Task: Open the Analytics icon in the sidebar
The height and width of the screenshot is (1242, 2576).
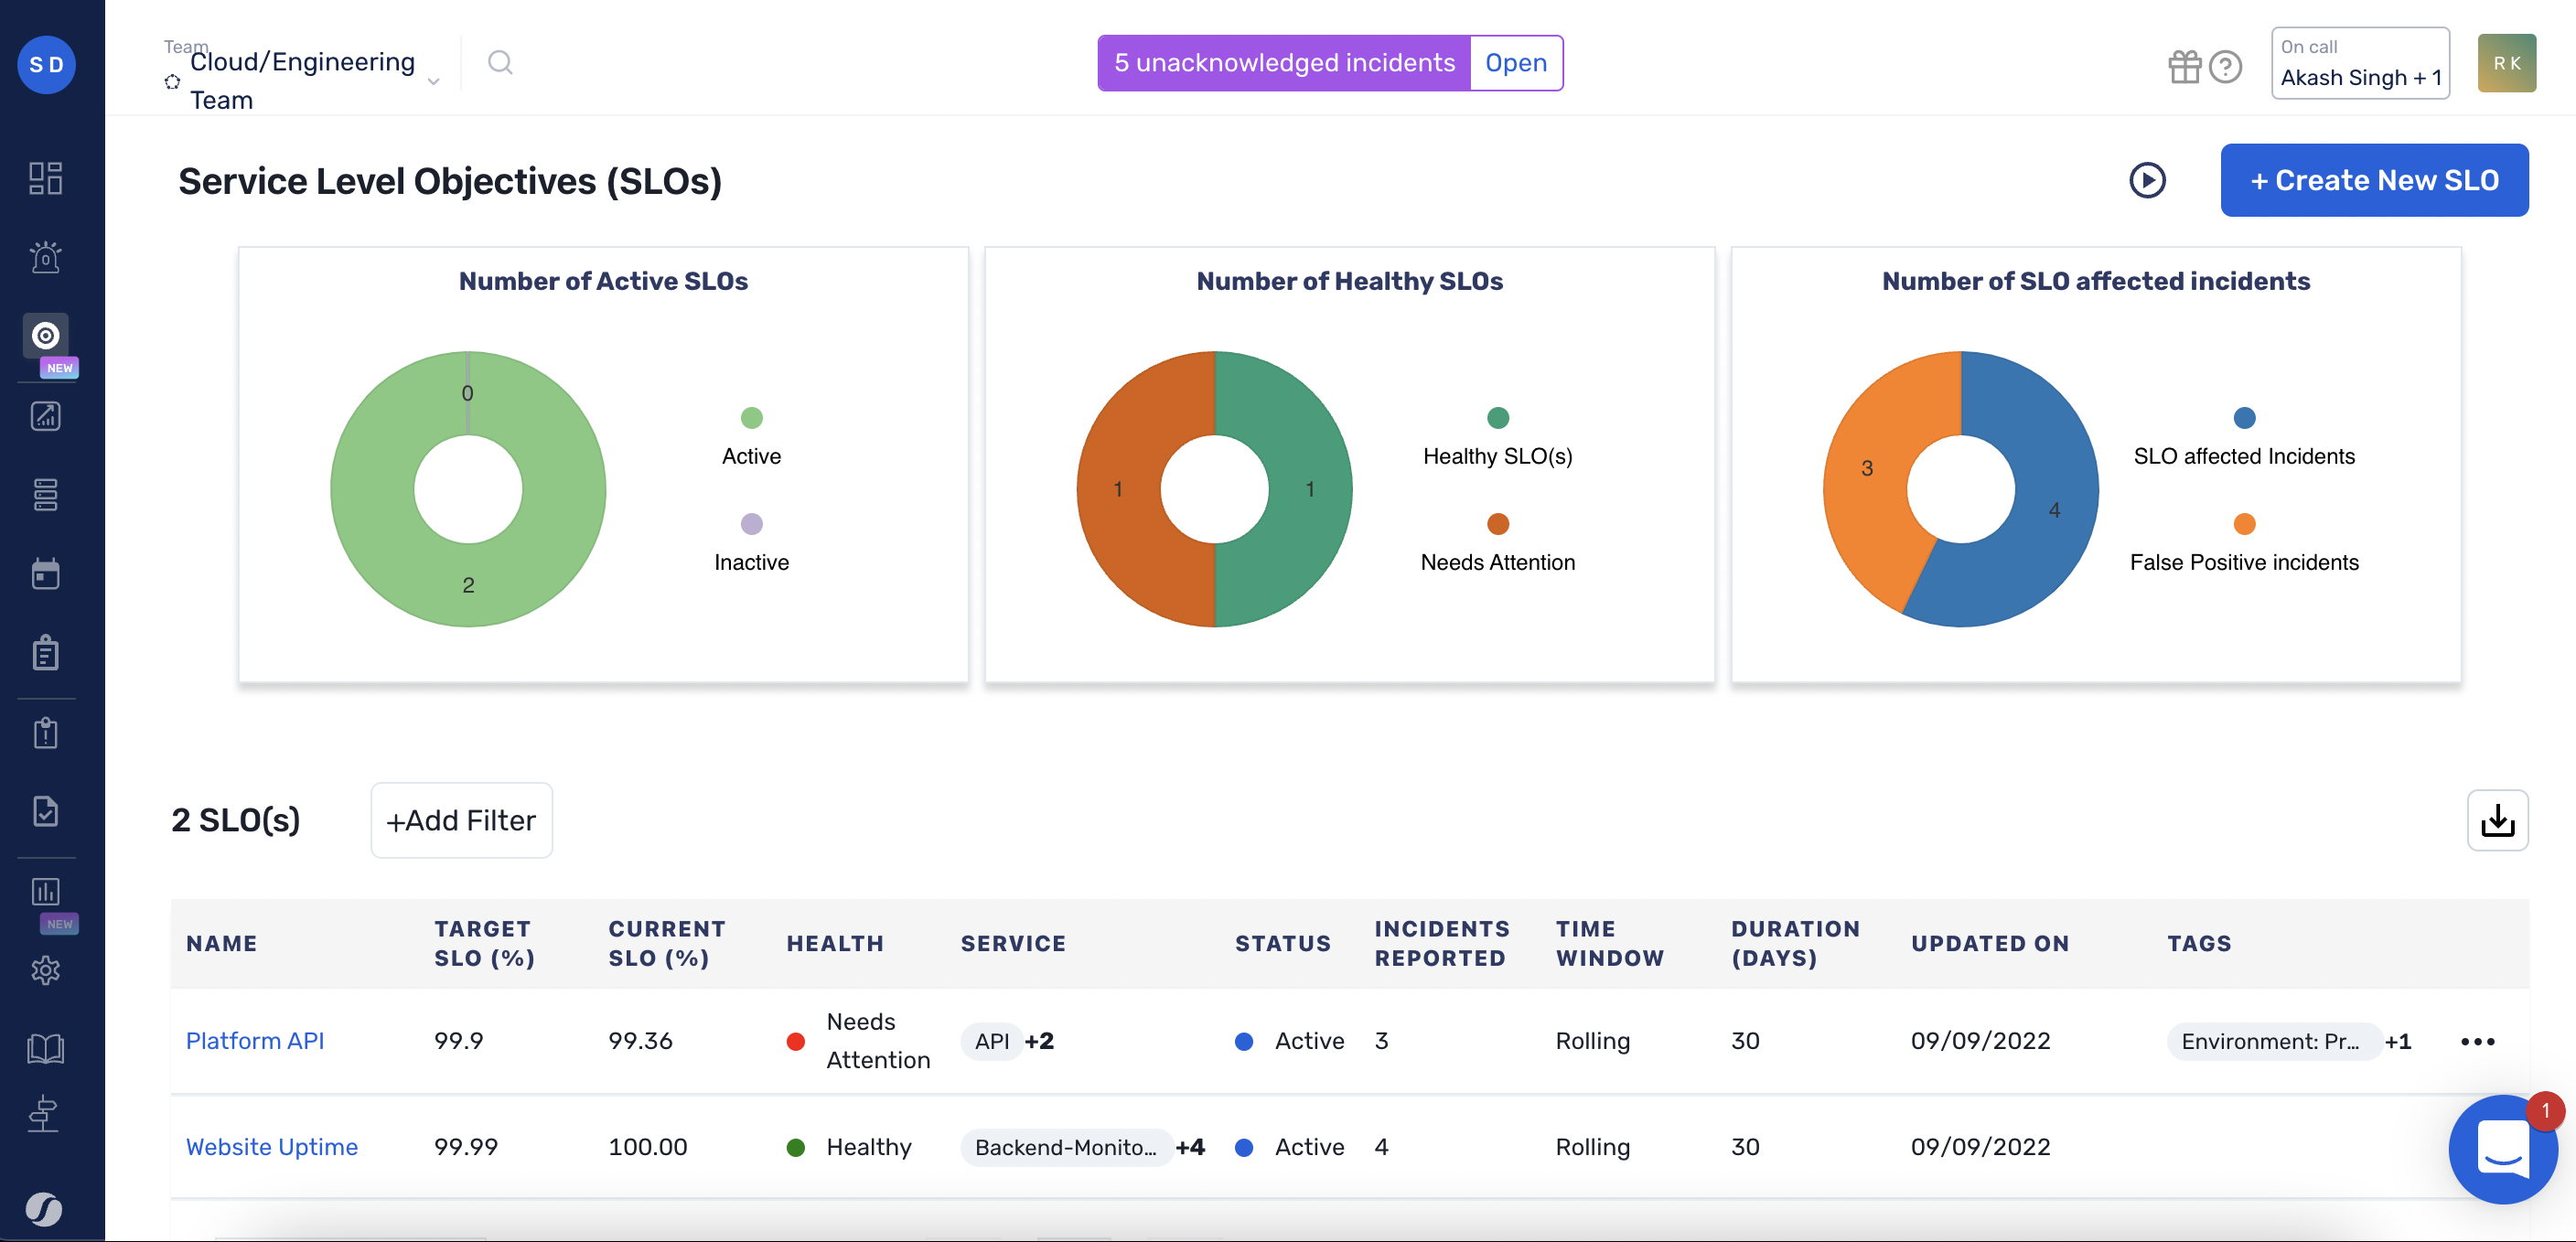Action: click(45, 417)
